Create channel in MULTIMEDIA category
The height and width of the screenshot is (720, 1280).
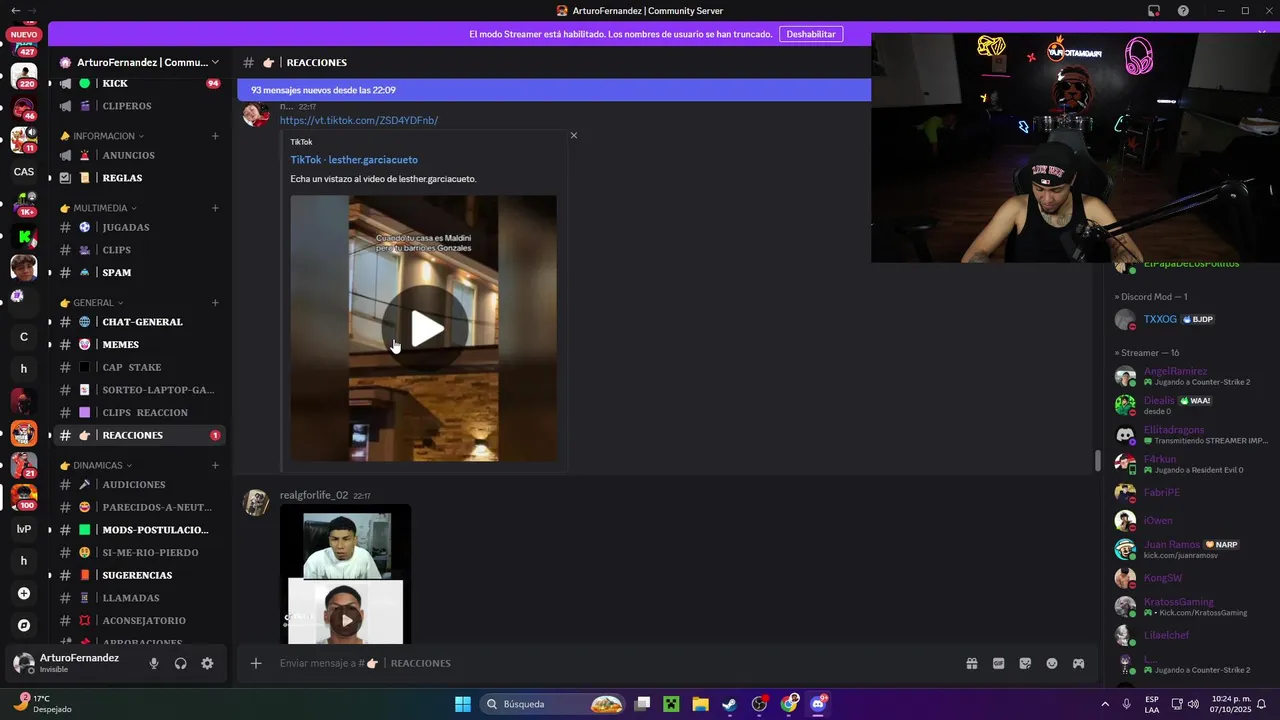(215, 208)
